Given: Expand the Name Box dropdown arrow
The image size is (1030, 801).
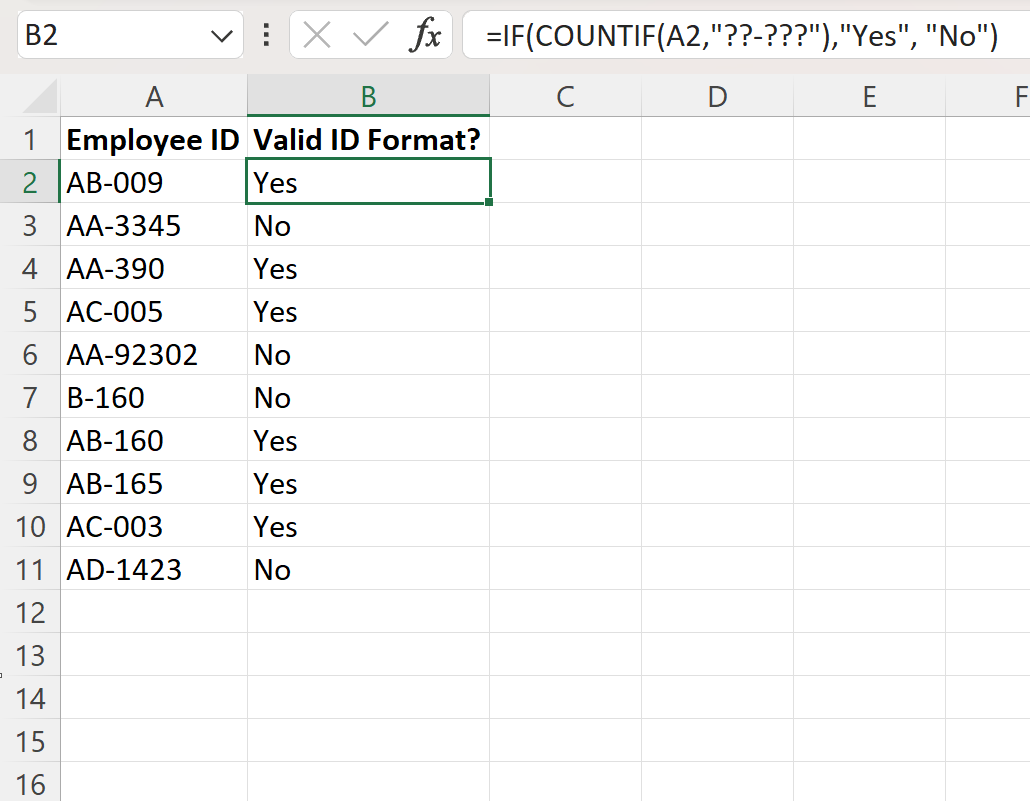Looking at the screenshot, I should point(221,36).
